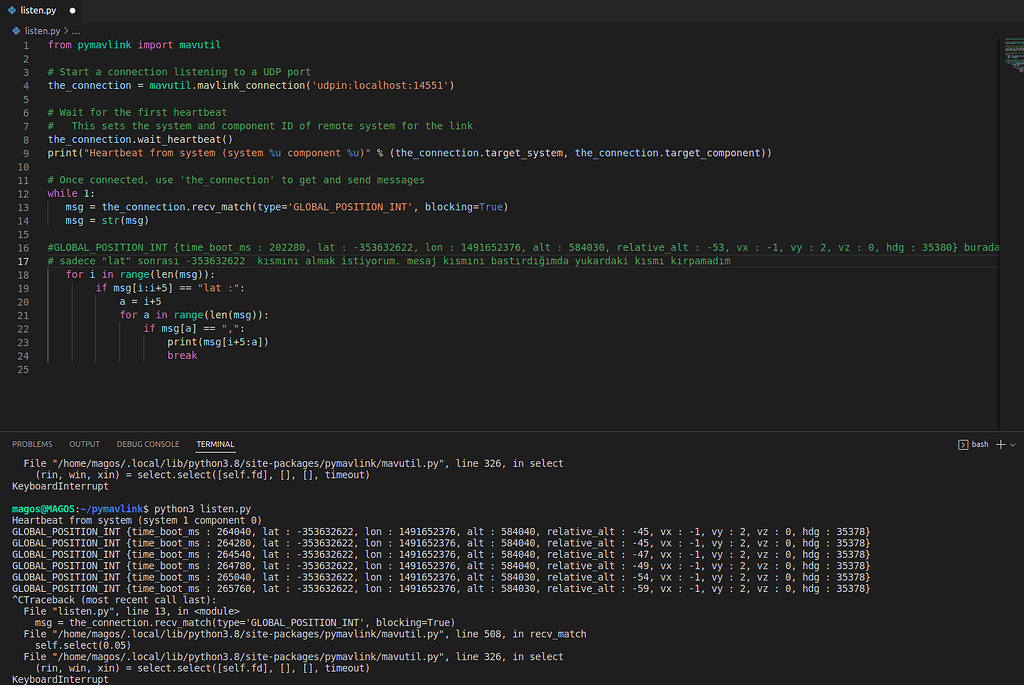Click the 'break' statement on line 24
Screen dimensions: 1024x685
click(x=182, y=355)
